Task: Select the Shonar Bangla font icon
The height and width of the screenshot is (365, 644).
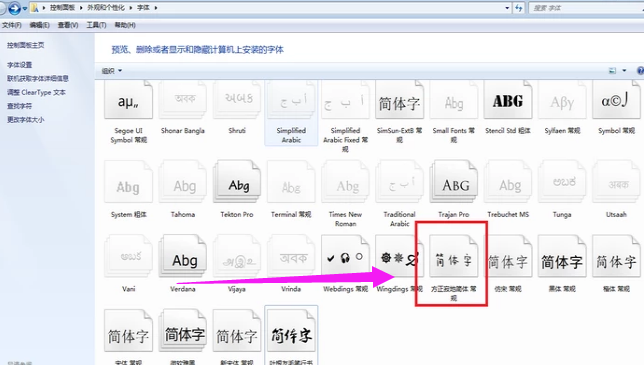Action: [x=183, y=101]
